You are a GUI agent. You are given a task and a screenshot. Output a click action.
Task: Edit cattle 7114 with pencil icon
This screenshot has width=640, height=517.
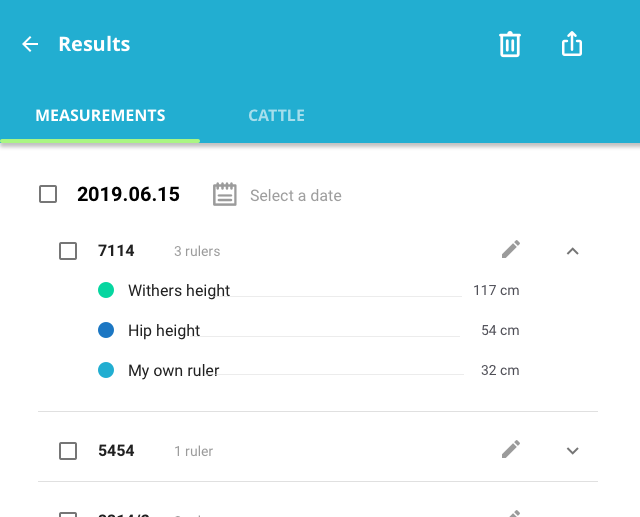[x=511, y=250]
